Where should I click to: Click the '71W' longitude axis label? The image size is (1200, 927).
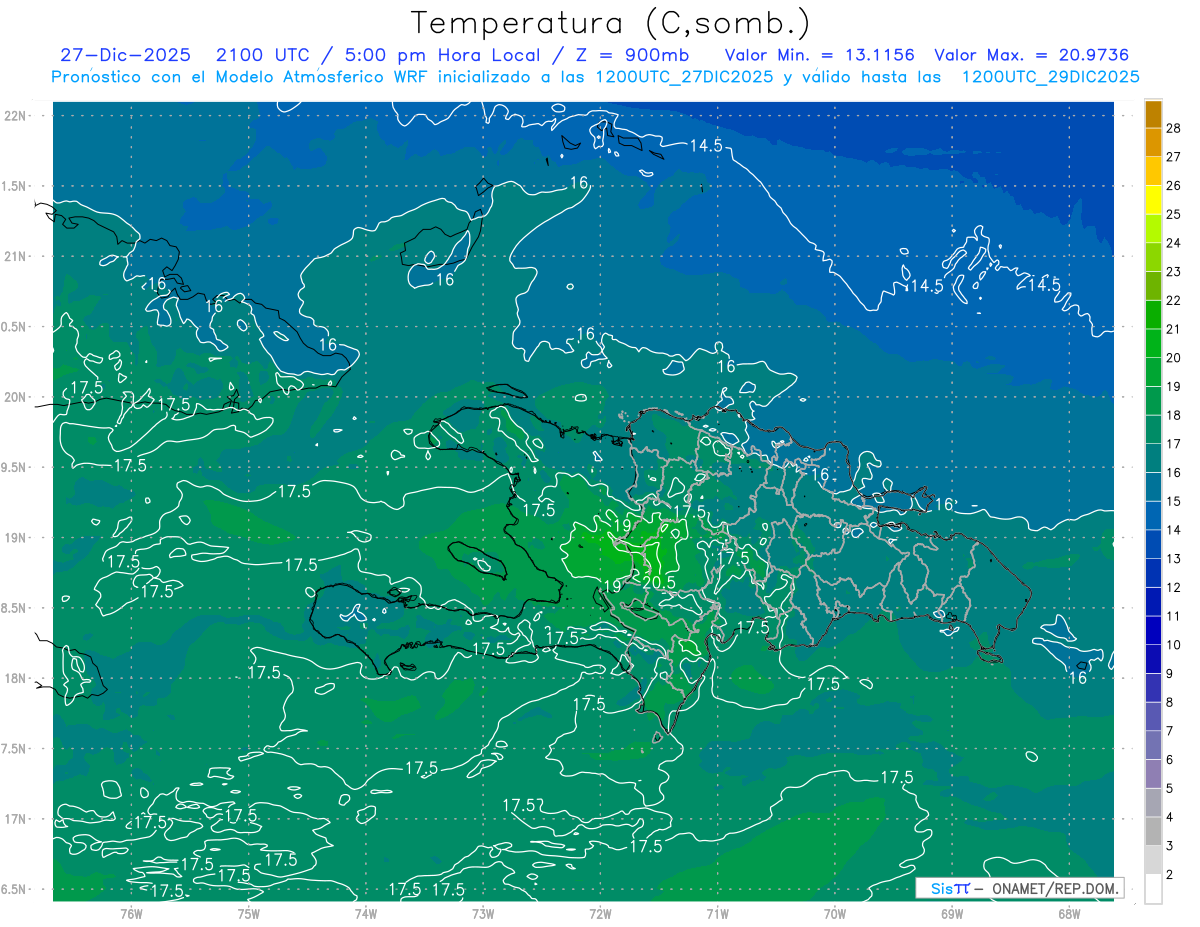coord(717,914)
